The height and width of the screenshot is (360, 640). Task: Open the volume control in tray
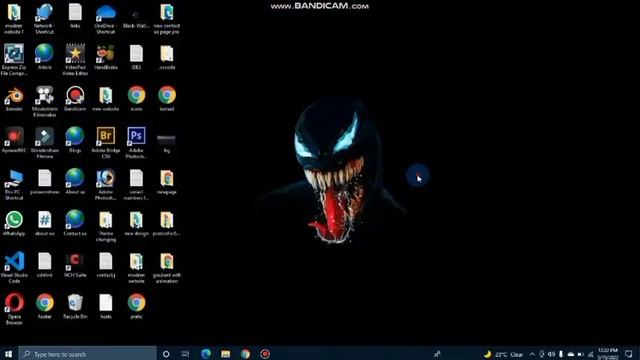click(551, 354)
